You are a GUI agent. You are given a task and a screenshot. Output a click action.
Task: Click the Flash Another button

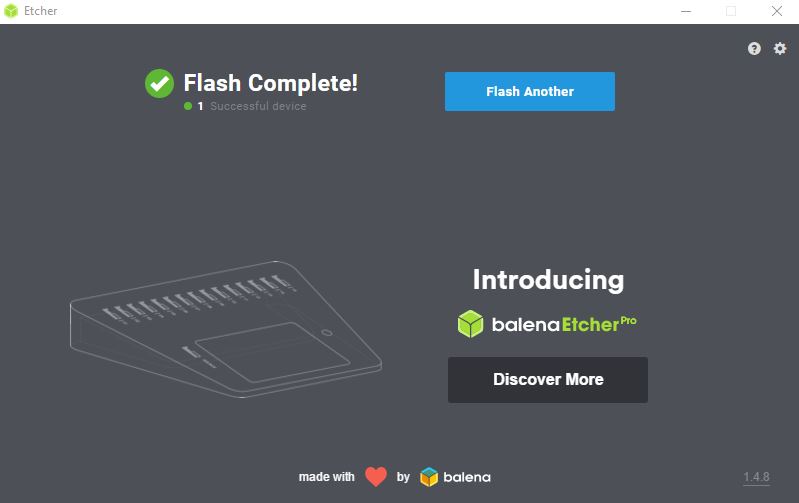pyautogui.click(x=529, y=91)
